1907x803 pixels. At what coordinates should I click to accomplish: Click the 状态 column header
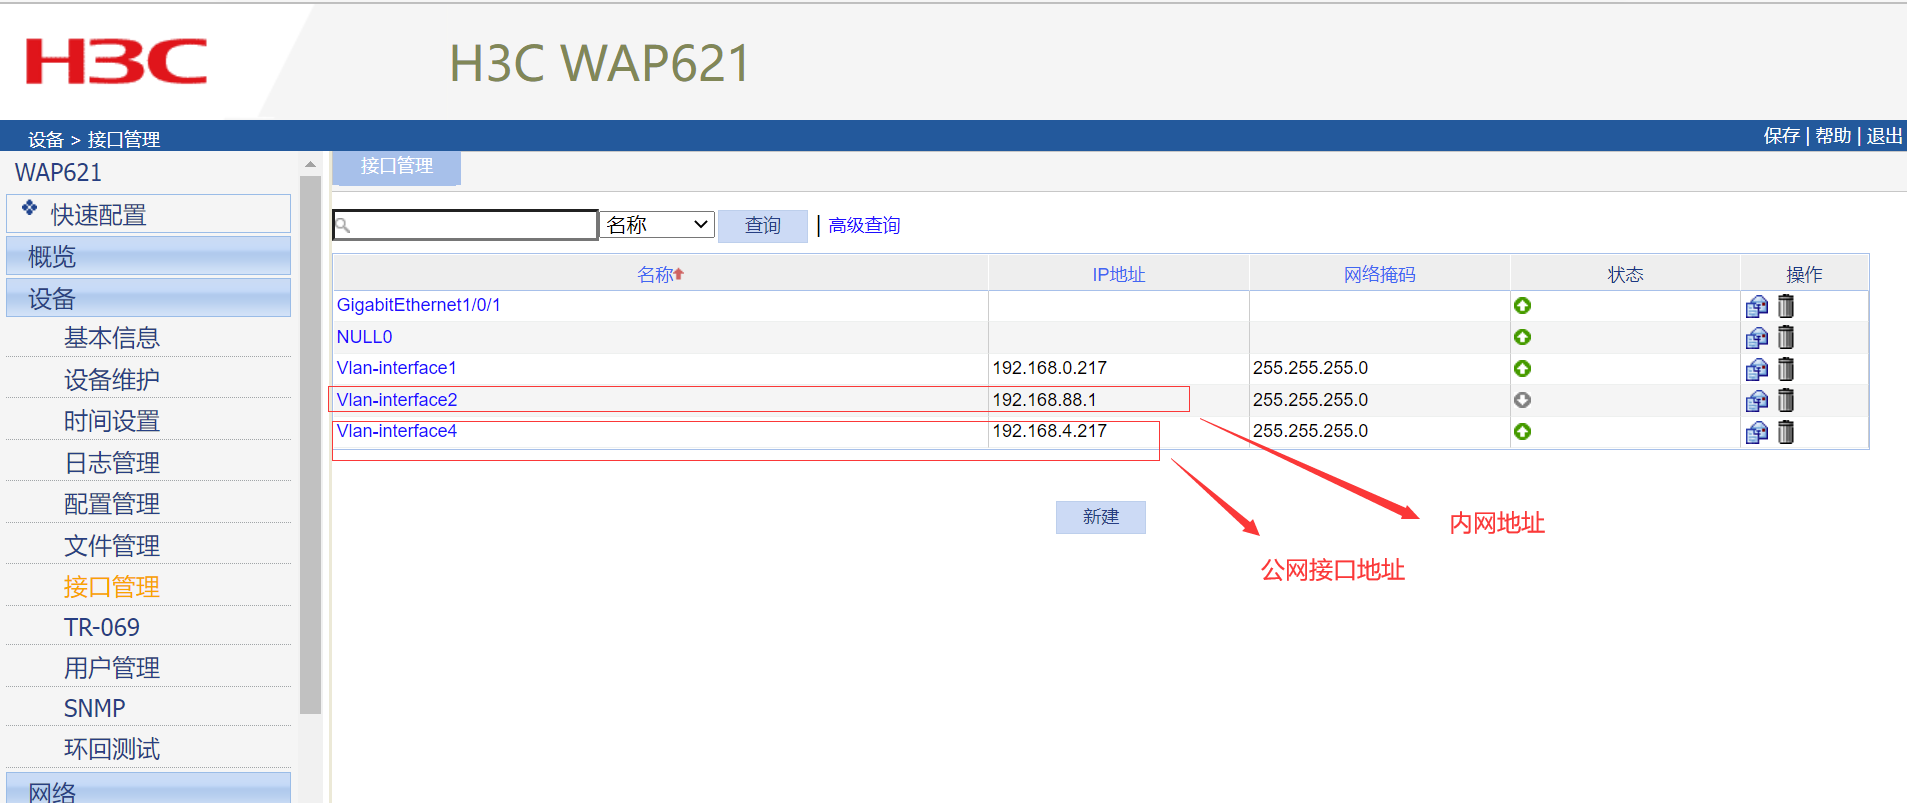click(1626, 274)
